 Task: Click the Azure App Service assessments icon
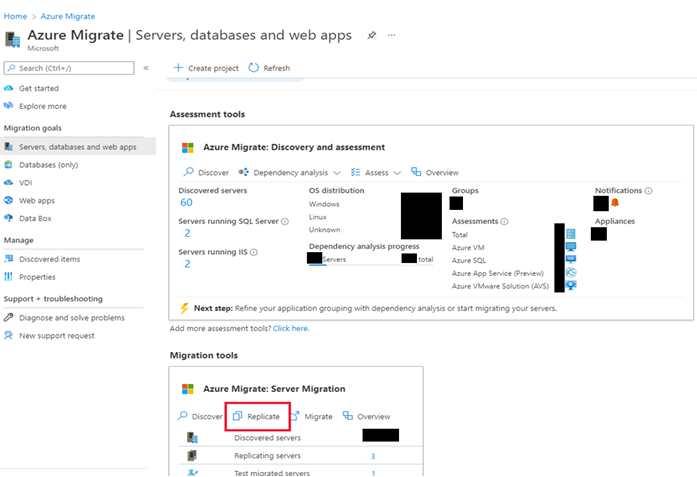click(571, 273)
